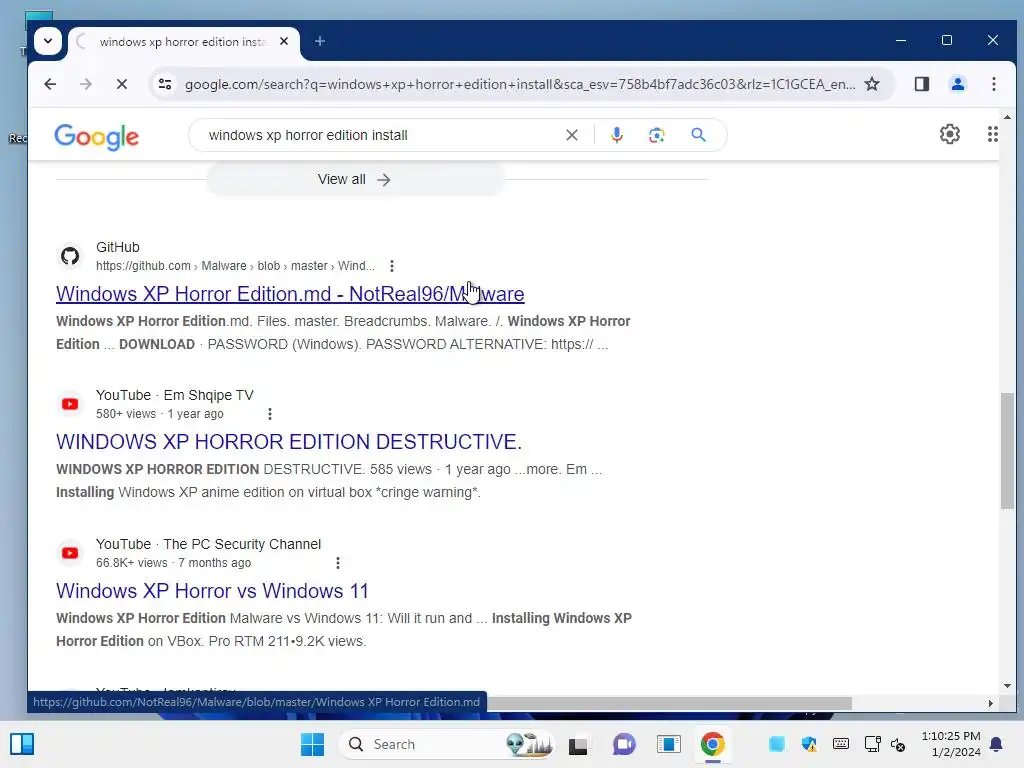Image resolution: width=1024 pixels, height=768 pixels.
Task: Open options for Em Shqipe TV result
Action: click(270, 414)
